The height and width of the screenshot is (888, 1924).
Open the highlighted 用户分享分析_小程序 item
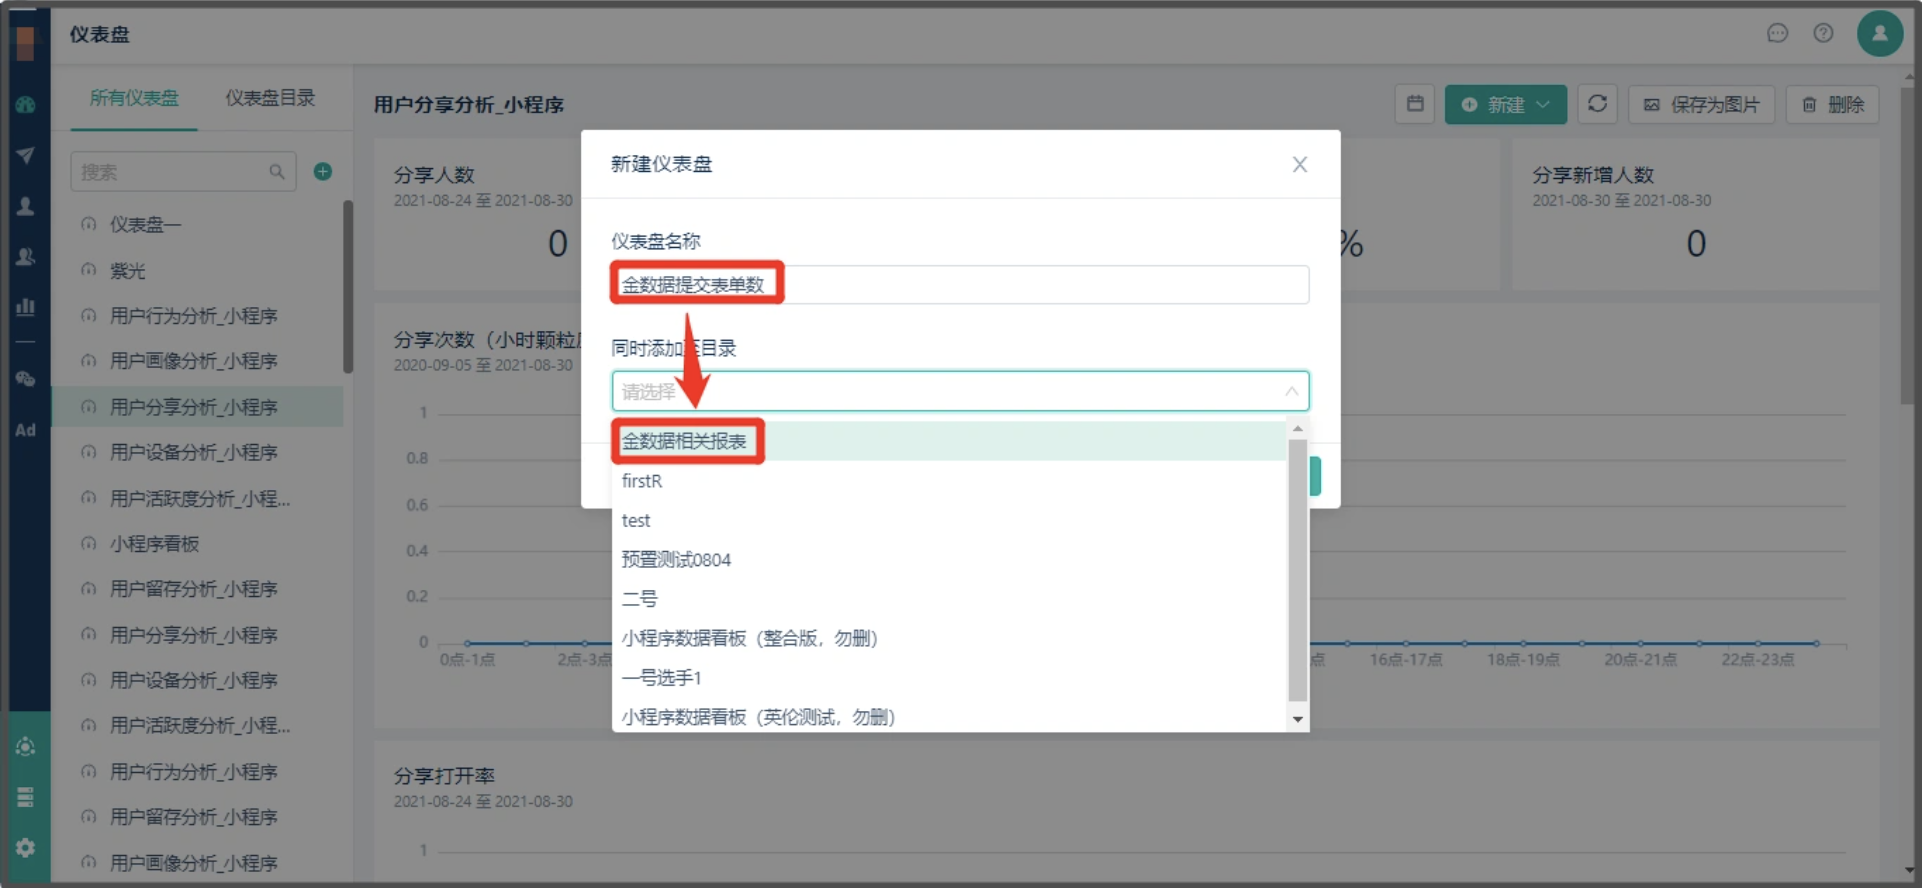(197, 407)
